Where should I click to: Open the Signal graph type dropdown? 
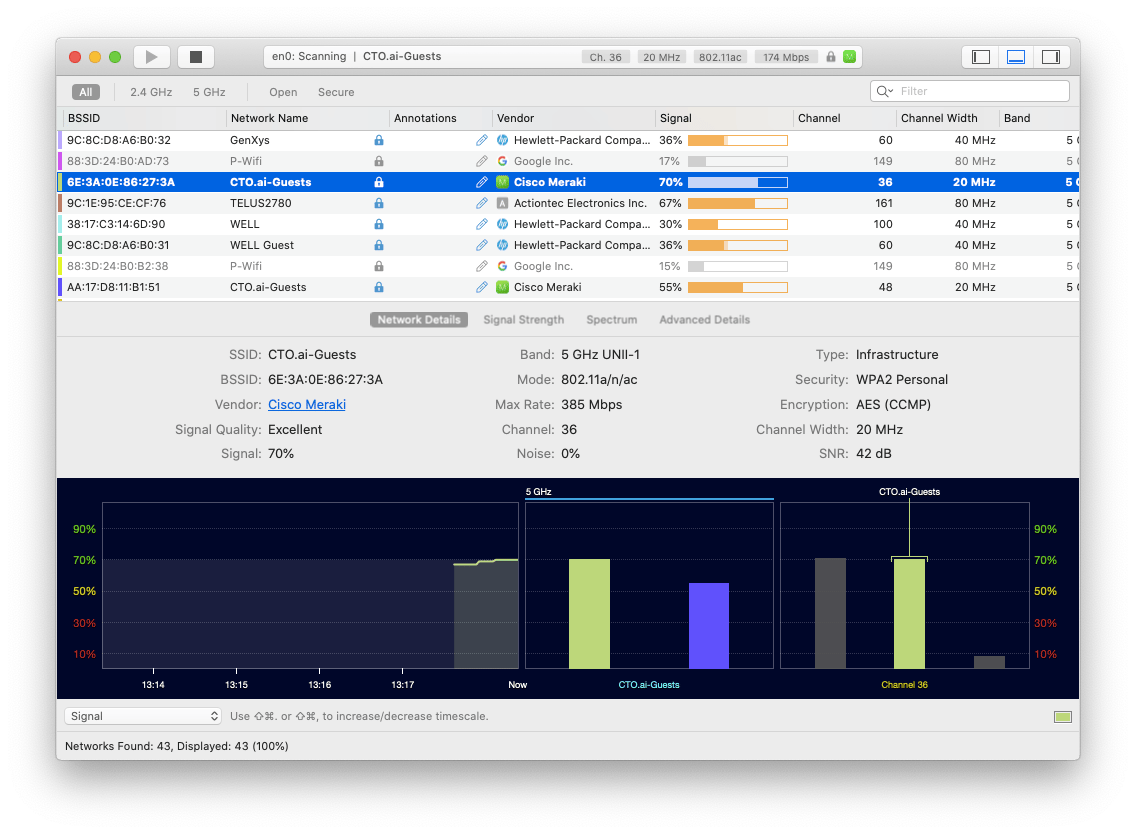[143, 716]
